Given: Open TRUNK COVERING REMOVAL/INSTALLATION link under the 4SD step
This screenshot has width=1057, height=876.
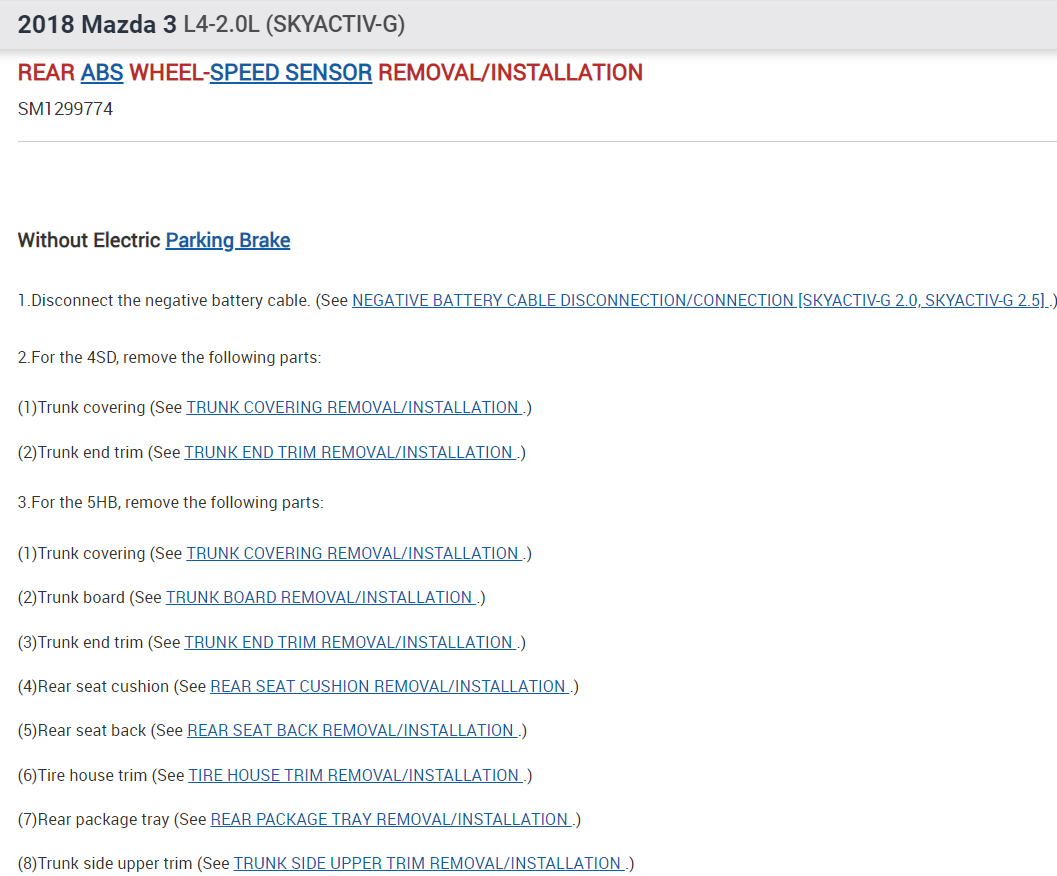Looking at the screenshot, I should tap(354, 407).
